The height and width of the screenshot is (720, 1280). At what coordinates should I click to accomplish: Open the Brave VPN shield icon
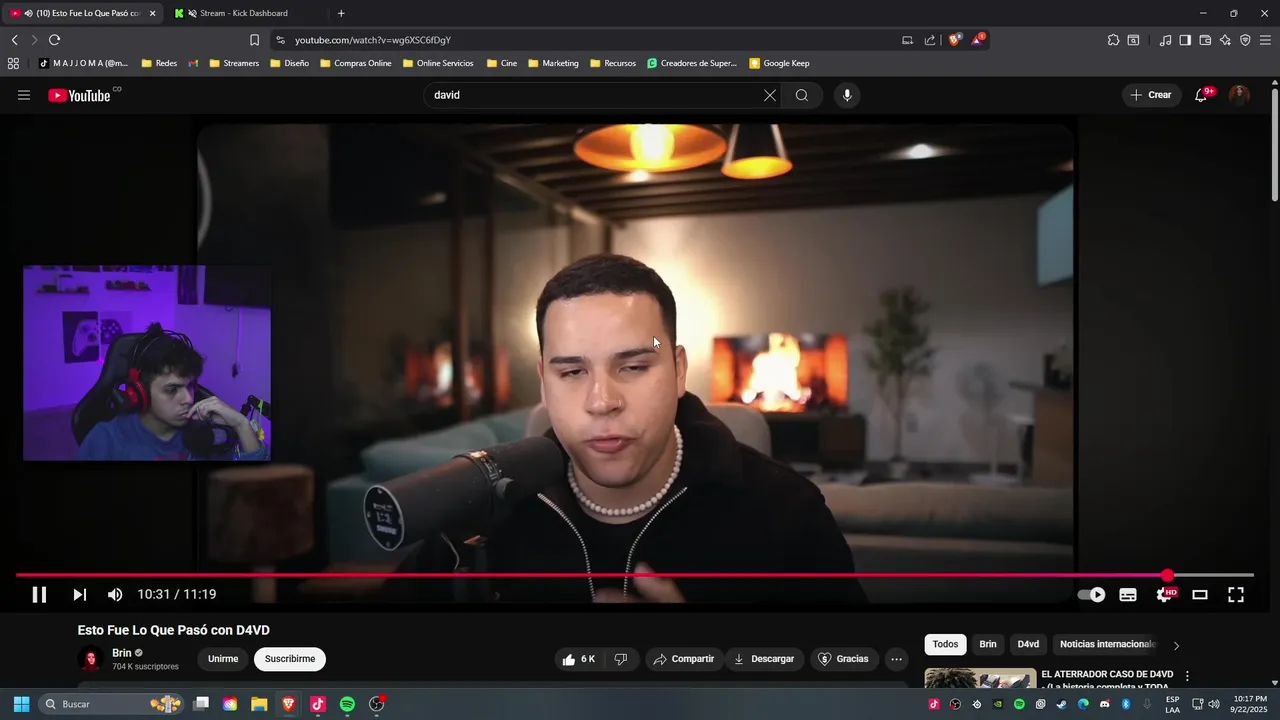[x=1245, y=40]
